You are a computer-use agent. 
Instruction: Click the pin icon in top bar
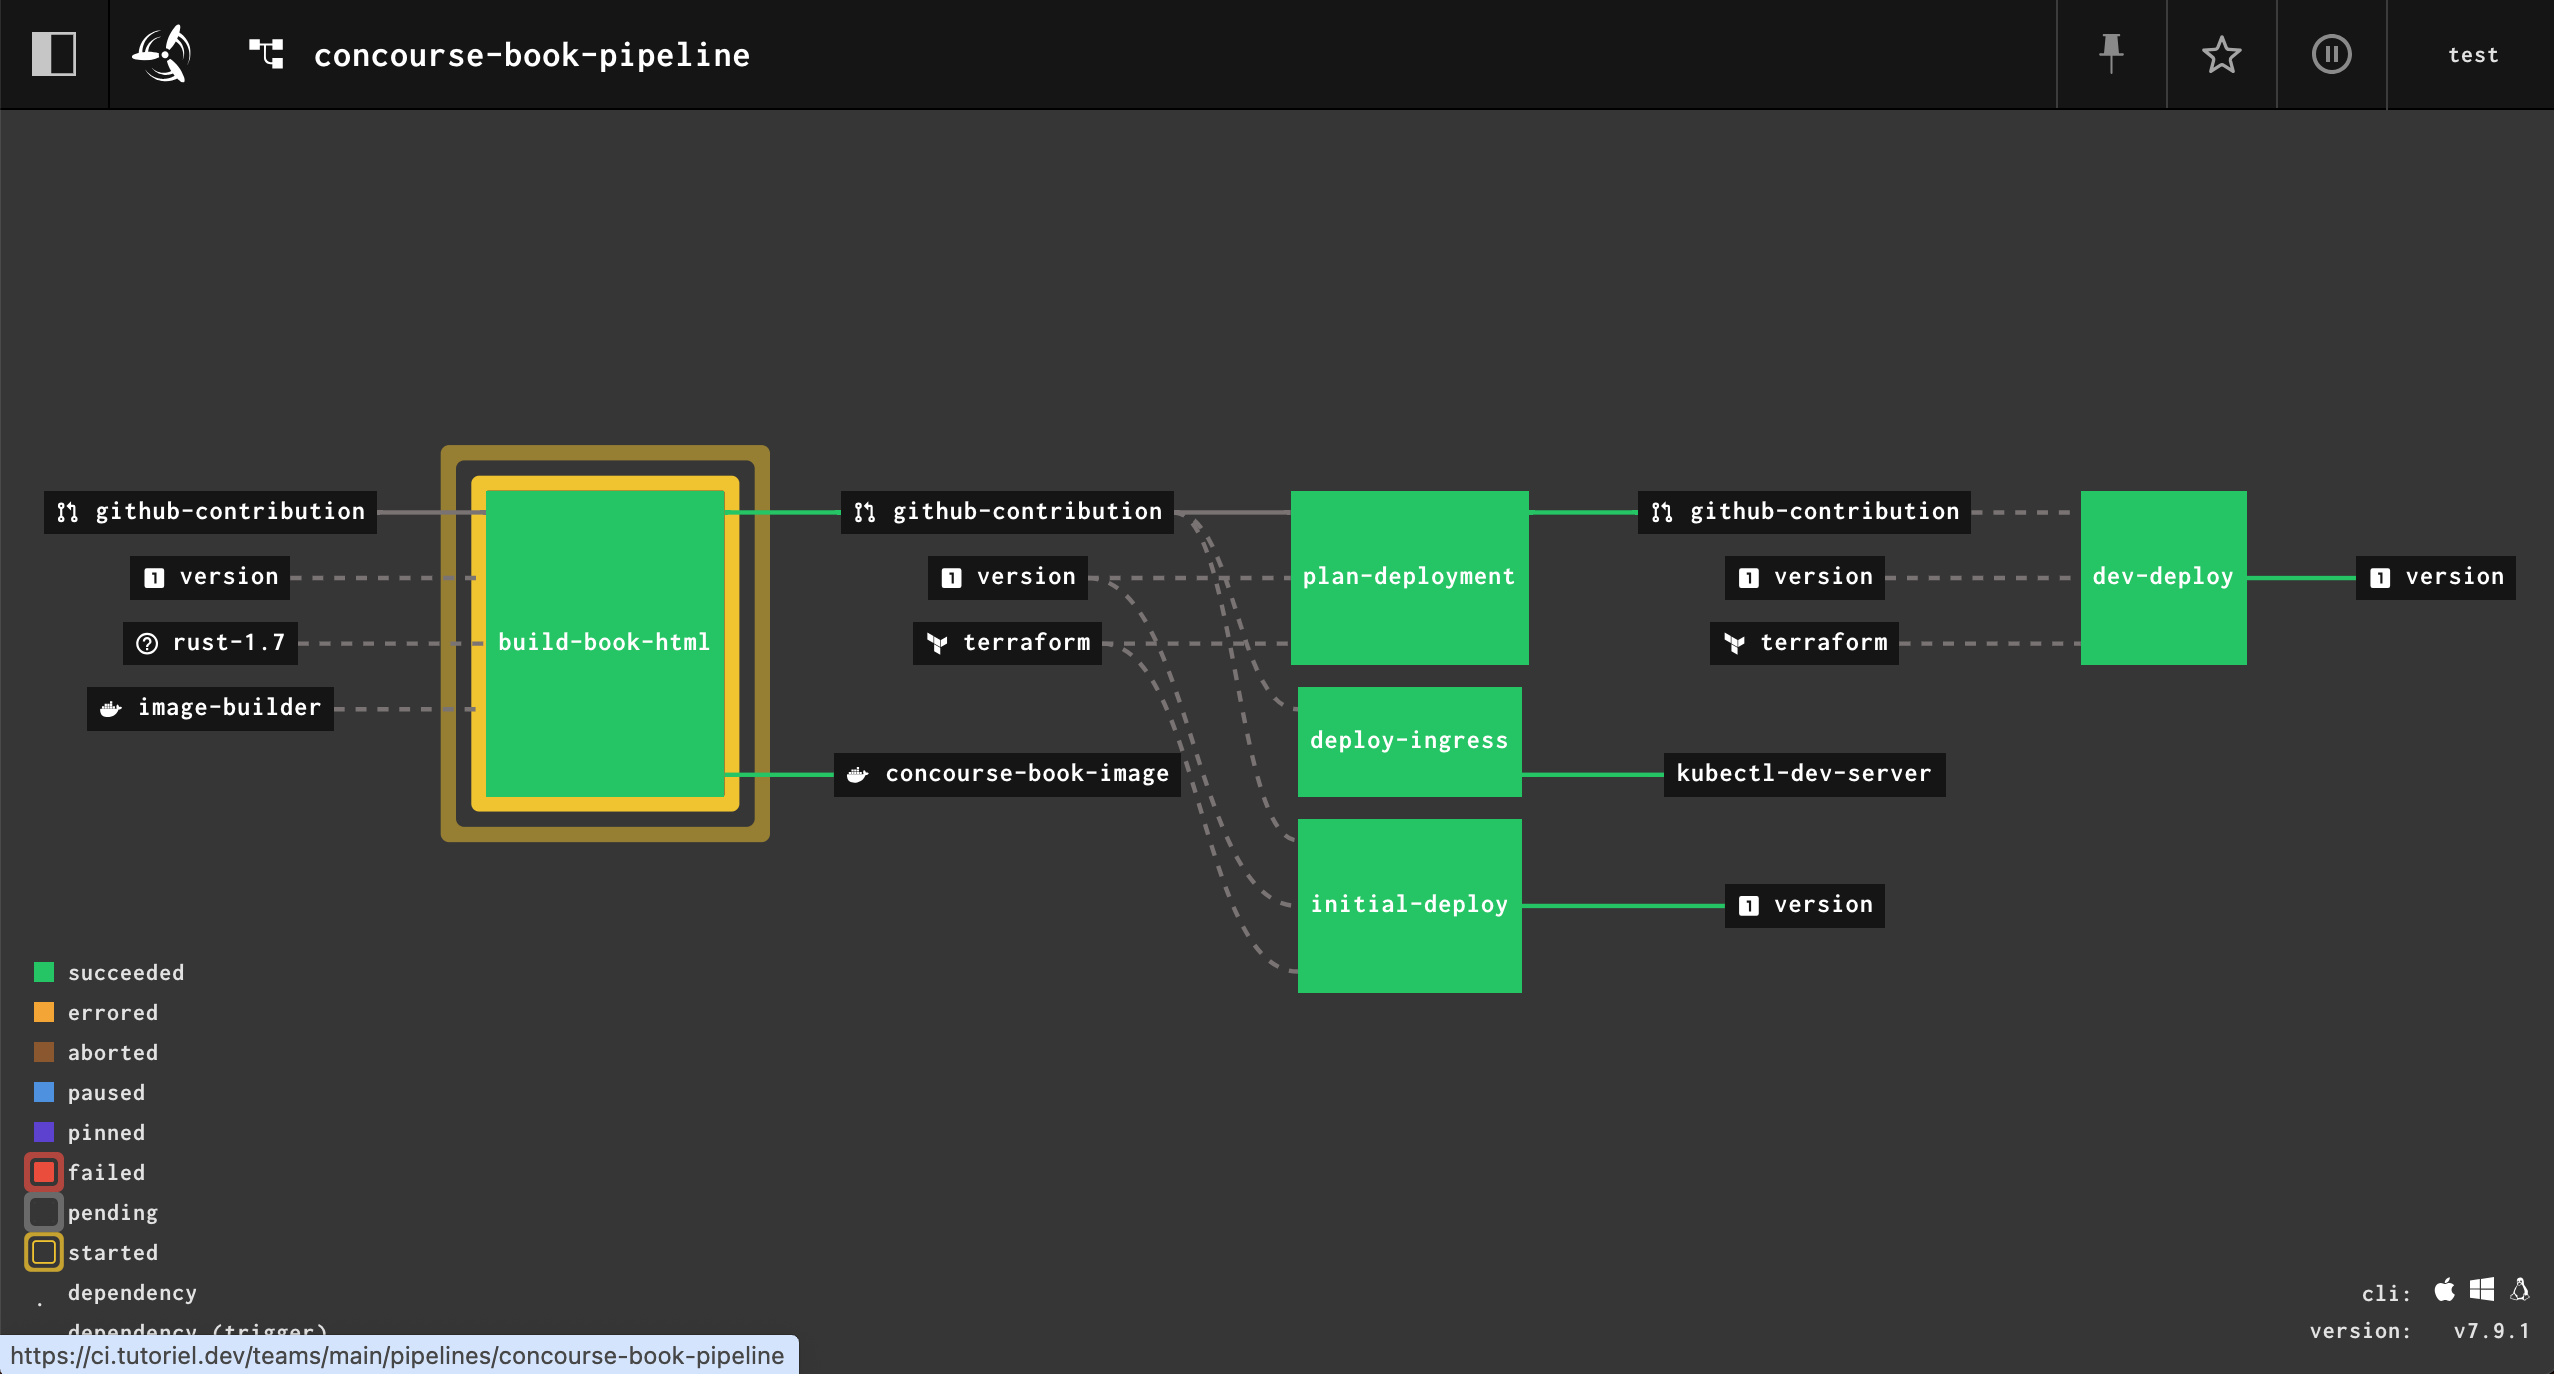coord(2111,54)
